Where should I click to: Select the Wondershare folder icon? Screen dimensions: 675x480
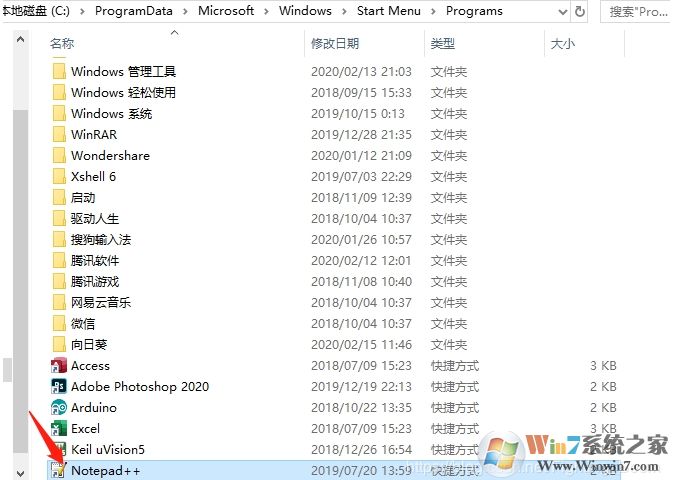point(59,155)
